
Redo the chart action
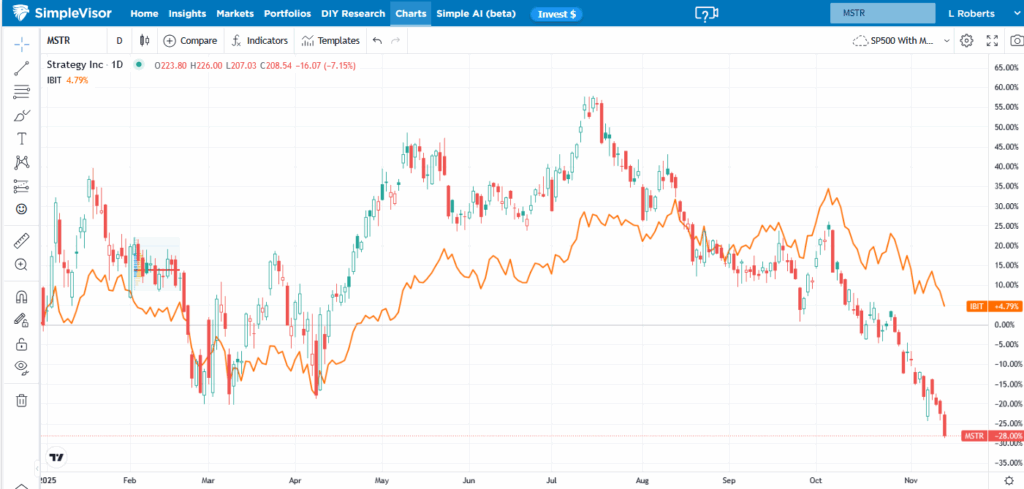394,40
